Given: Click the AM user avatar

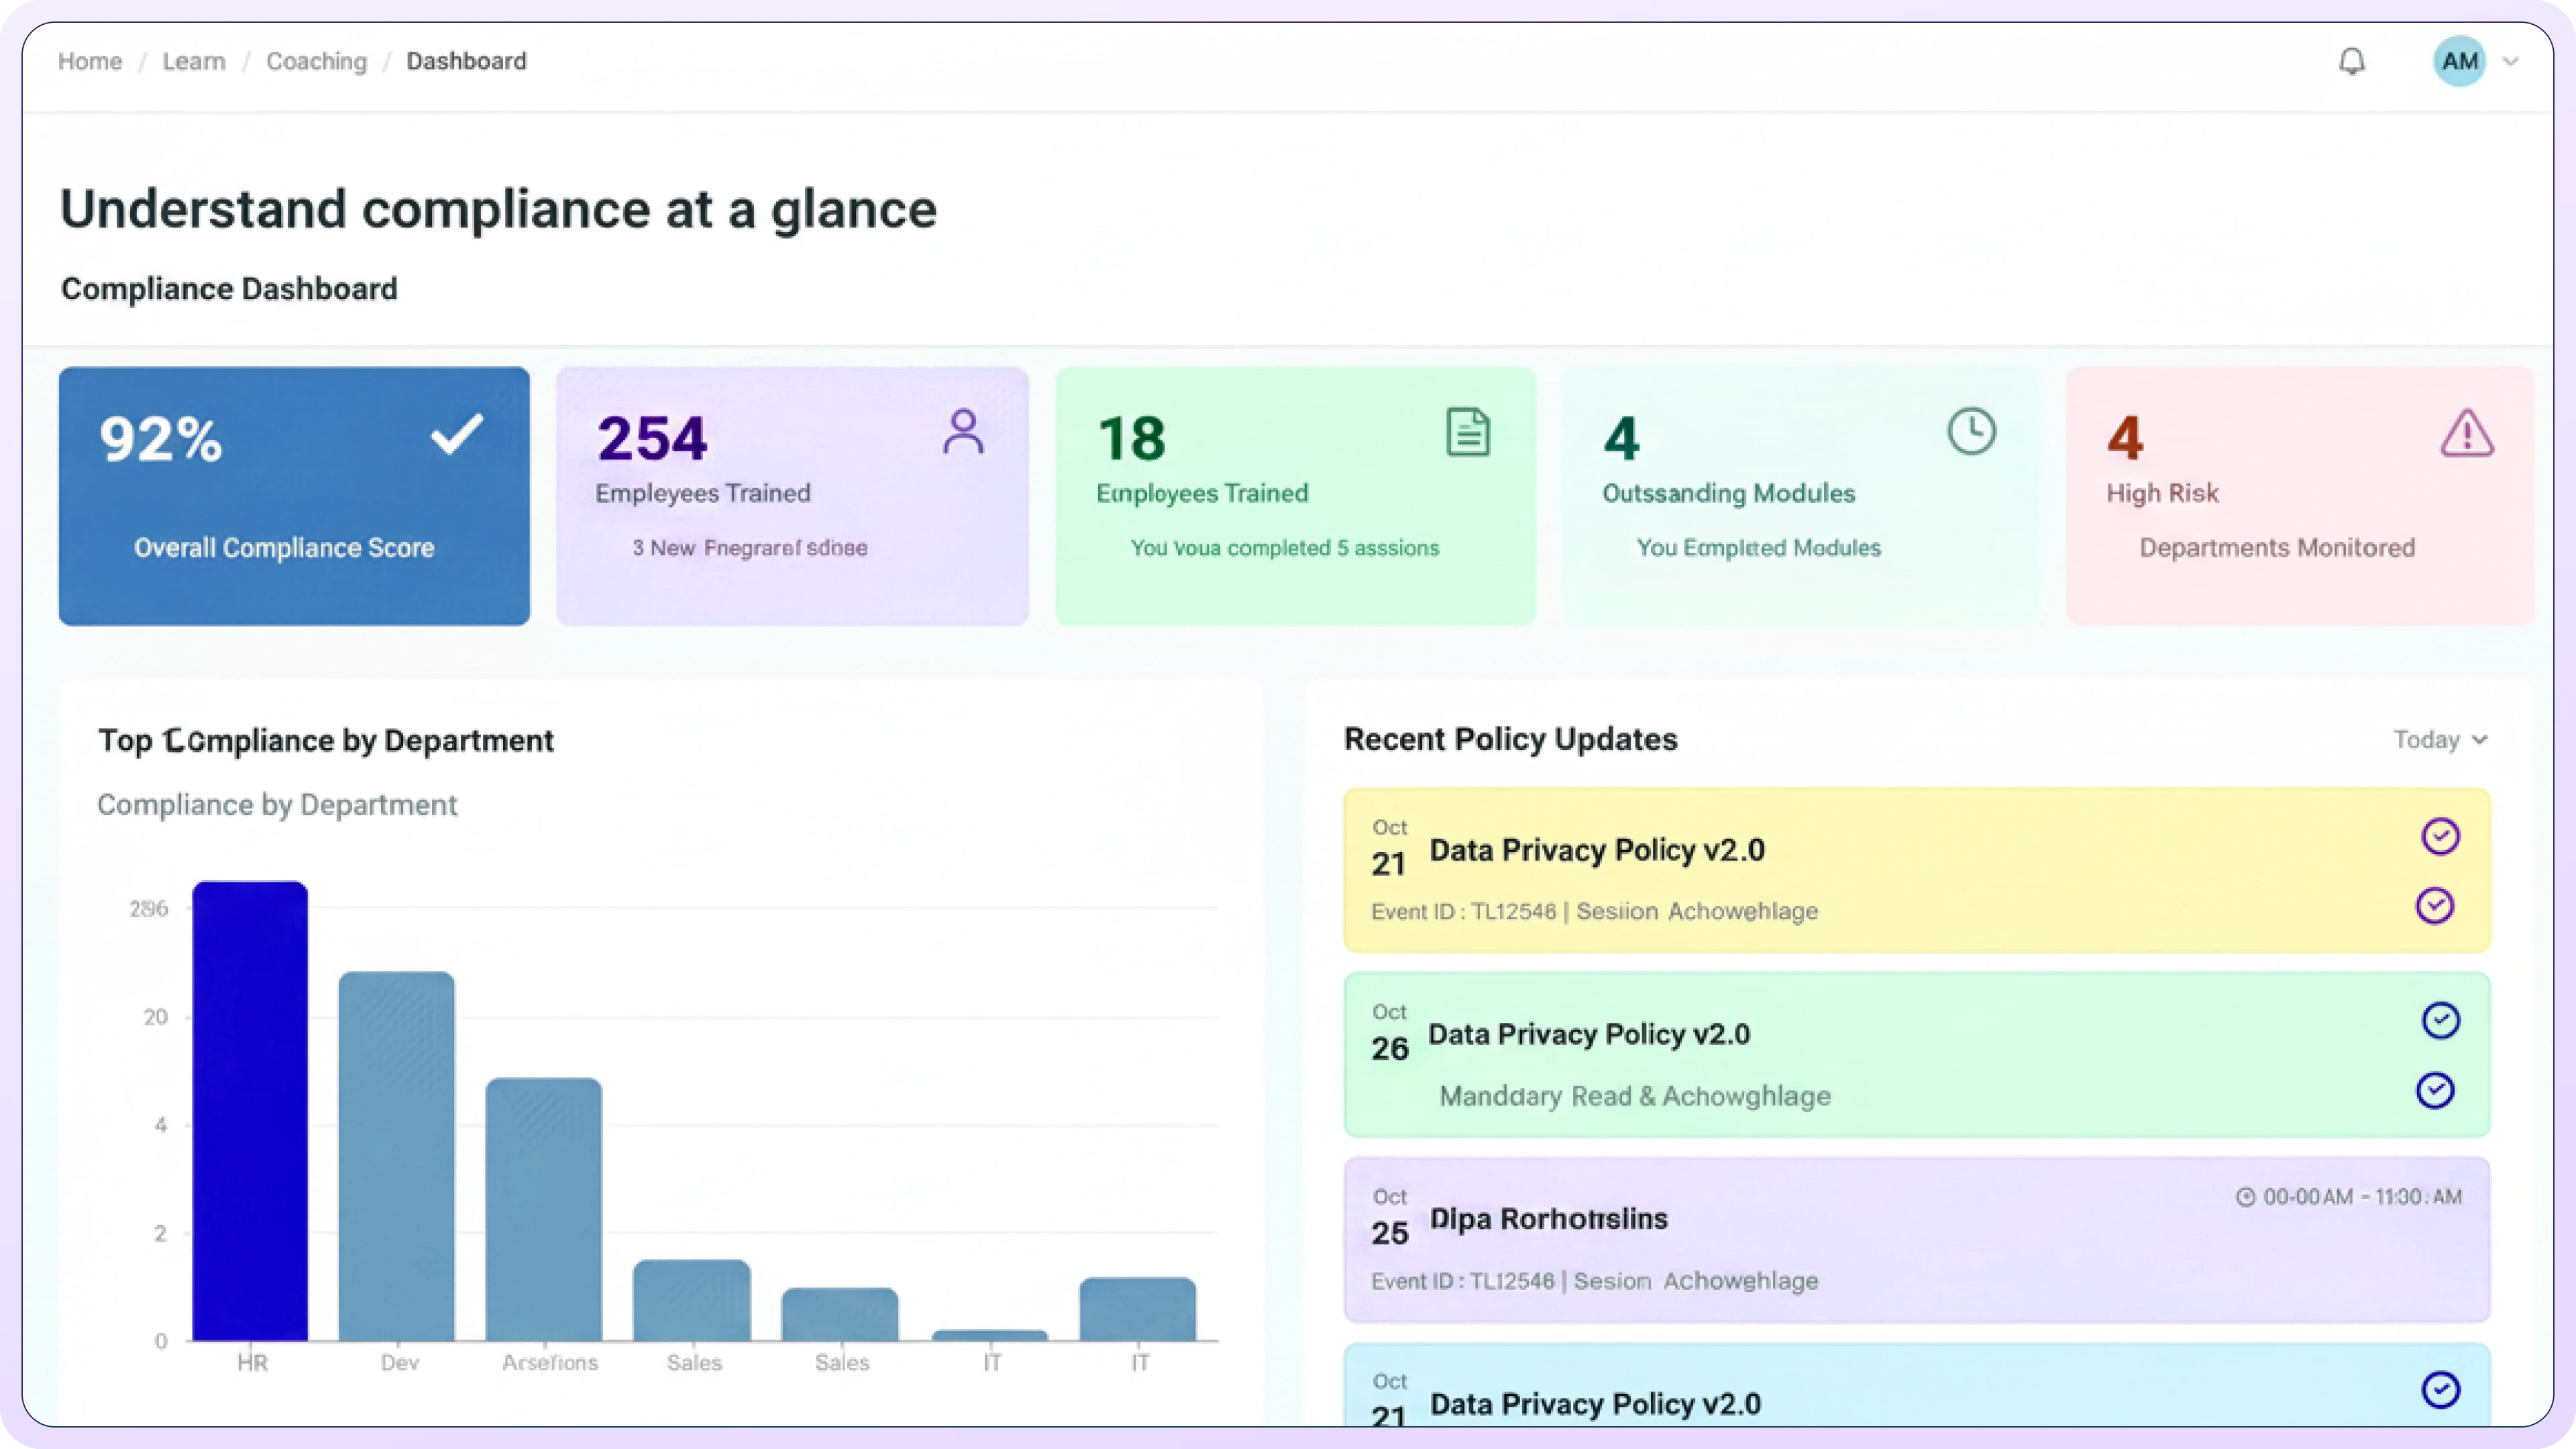Looking at the screenshot, I should pos(2459,62).
